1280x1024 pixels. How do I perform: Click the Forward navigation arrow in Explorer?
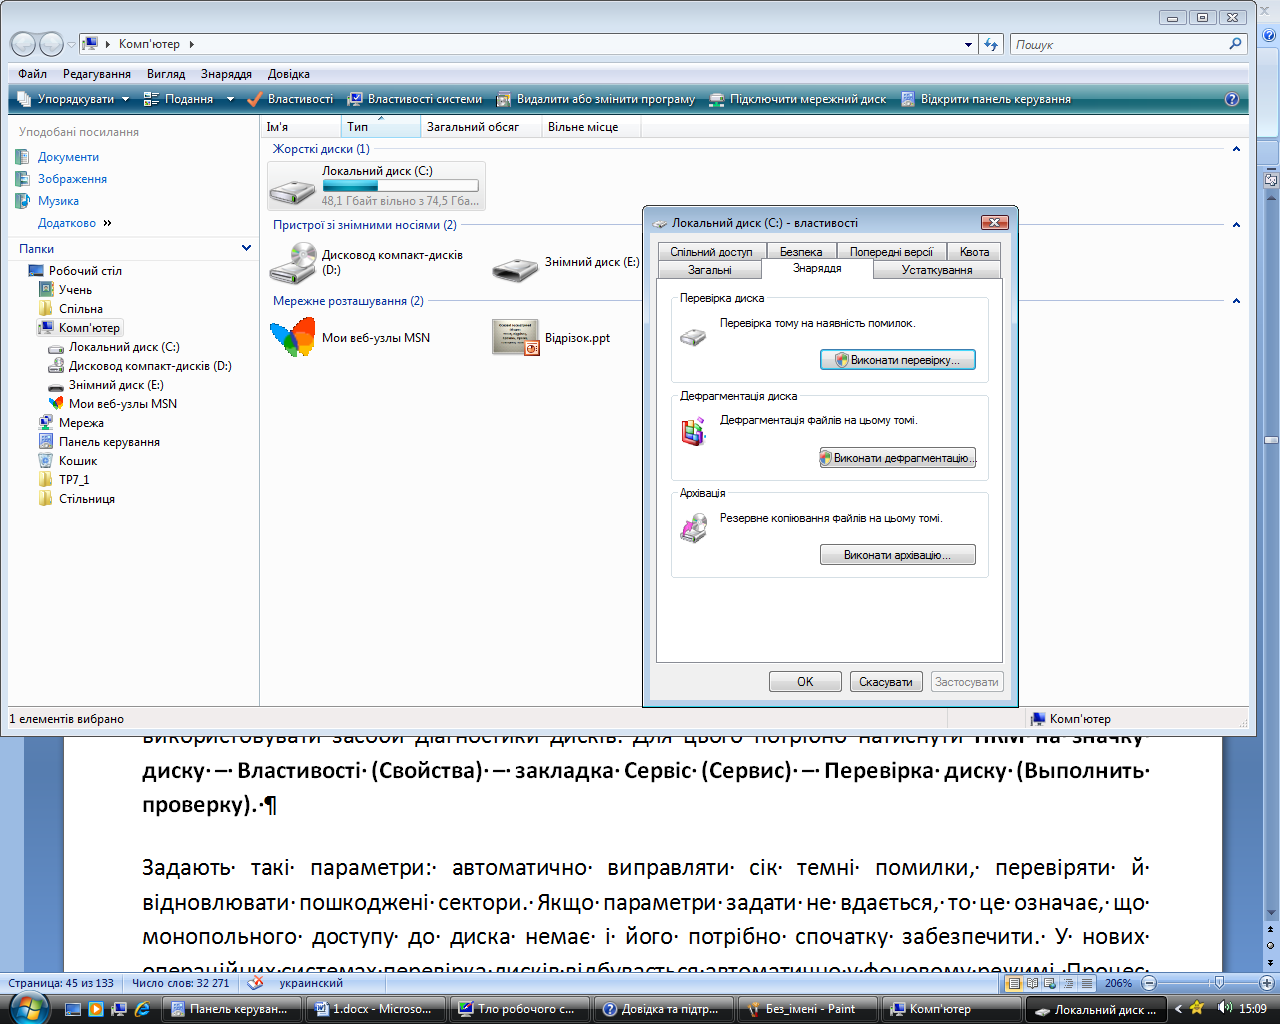(51, 44)
